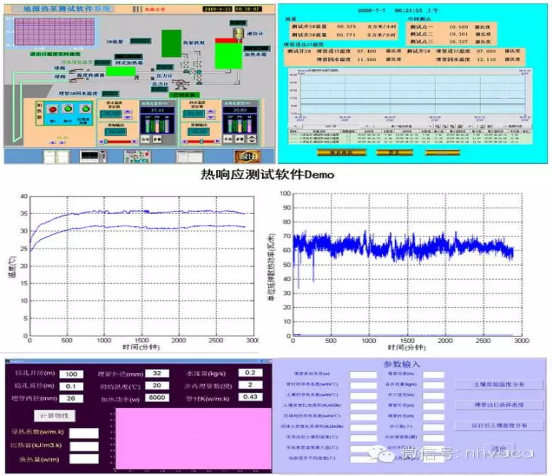
Task: Click the first yellow button in cyan window
Action: (x=341, y=152)
